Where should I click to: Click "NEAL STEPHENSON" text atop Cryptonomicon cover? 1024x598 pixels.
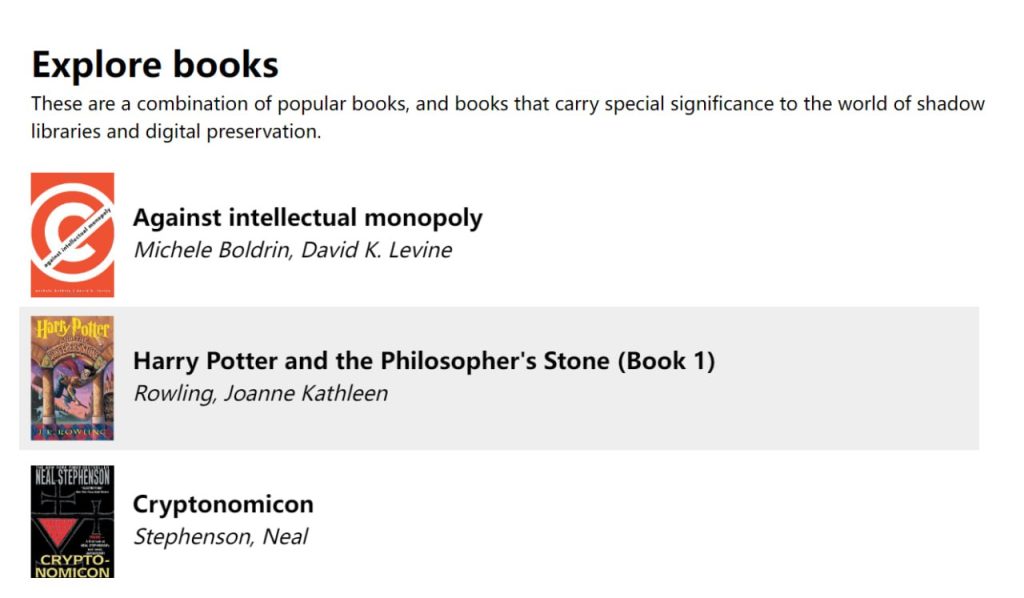coord(72,474)
